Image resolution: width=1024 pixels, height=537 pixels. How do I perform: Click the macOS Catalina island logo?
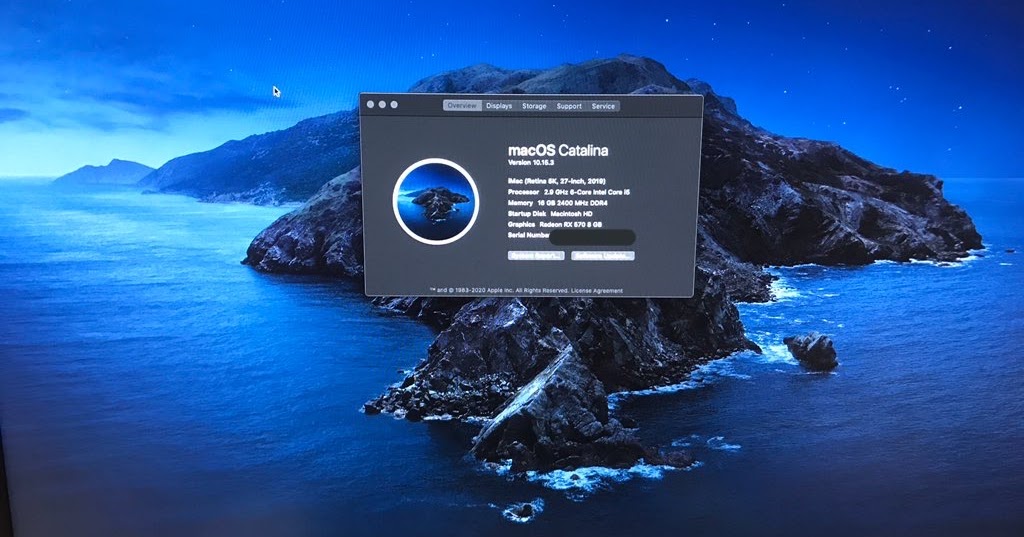pos(436,201)
